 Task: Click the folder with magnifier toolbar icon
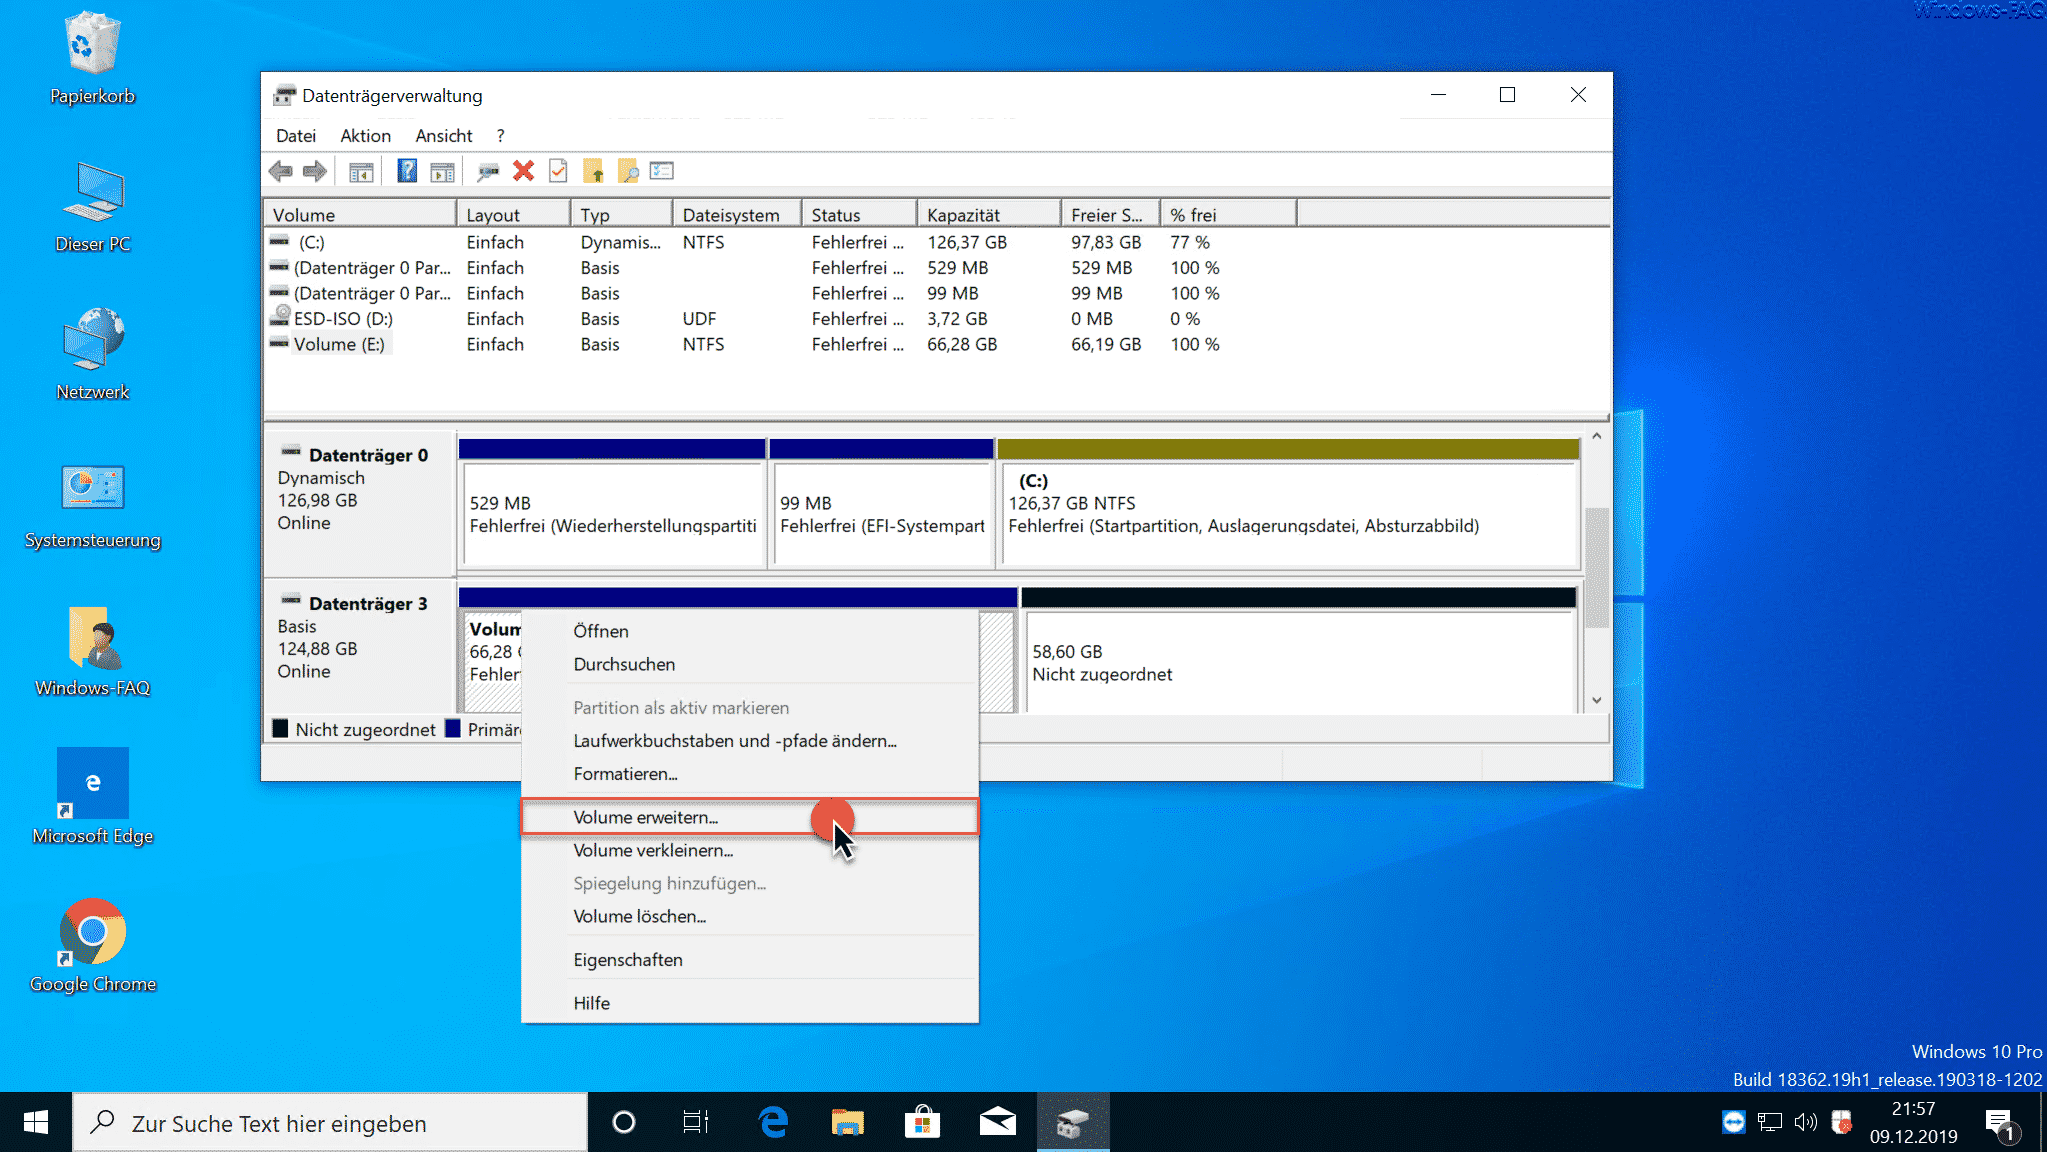click(628, 171)
